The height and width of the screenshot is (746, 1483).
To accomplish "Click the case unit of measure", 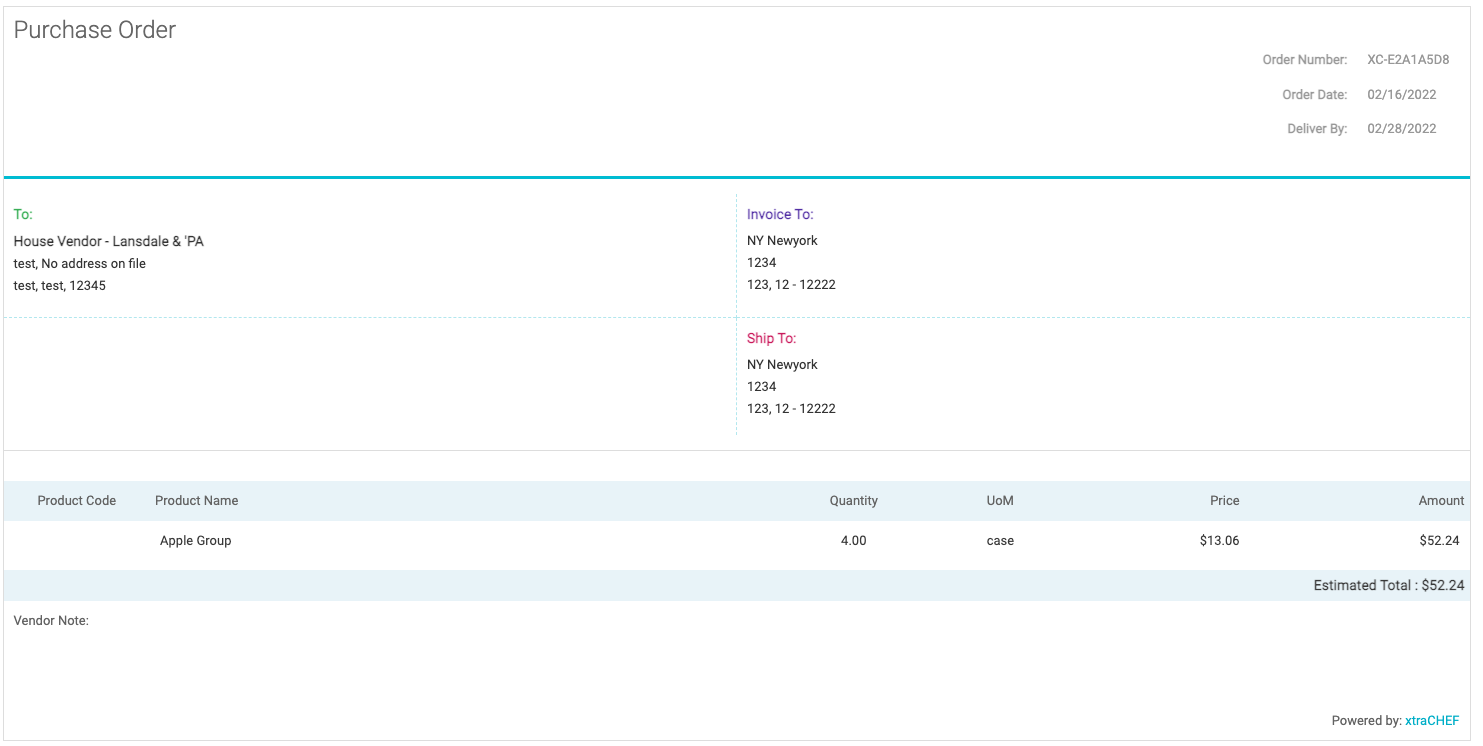I will coord(1000,541).
